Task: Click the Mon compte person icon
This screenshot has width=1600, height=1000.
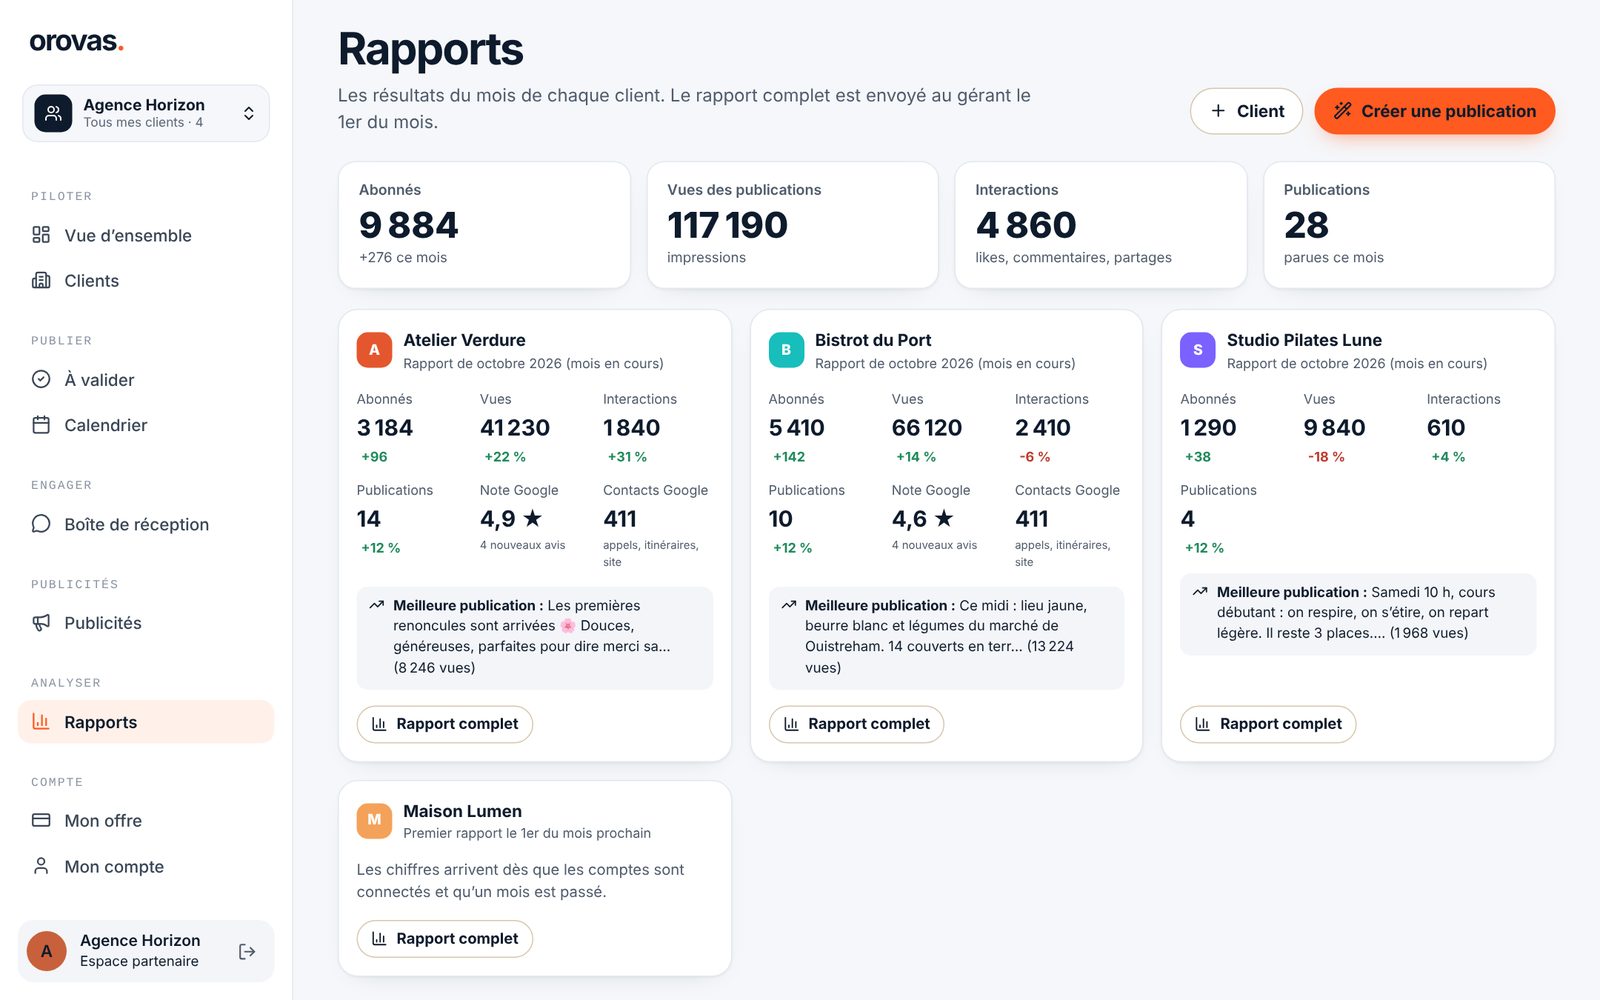Action: pyautogui.click(x=41, y=866)
